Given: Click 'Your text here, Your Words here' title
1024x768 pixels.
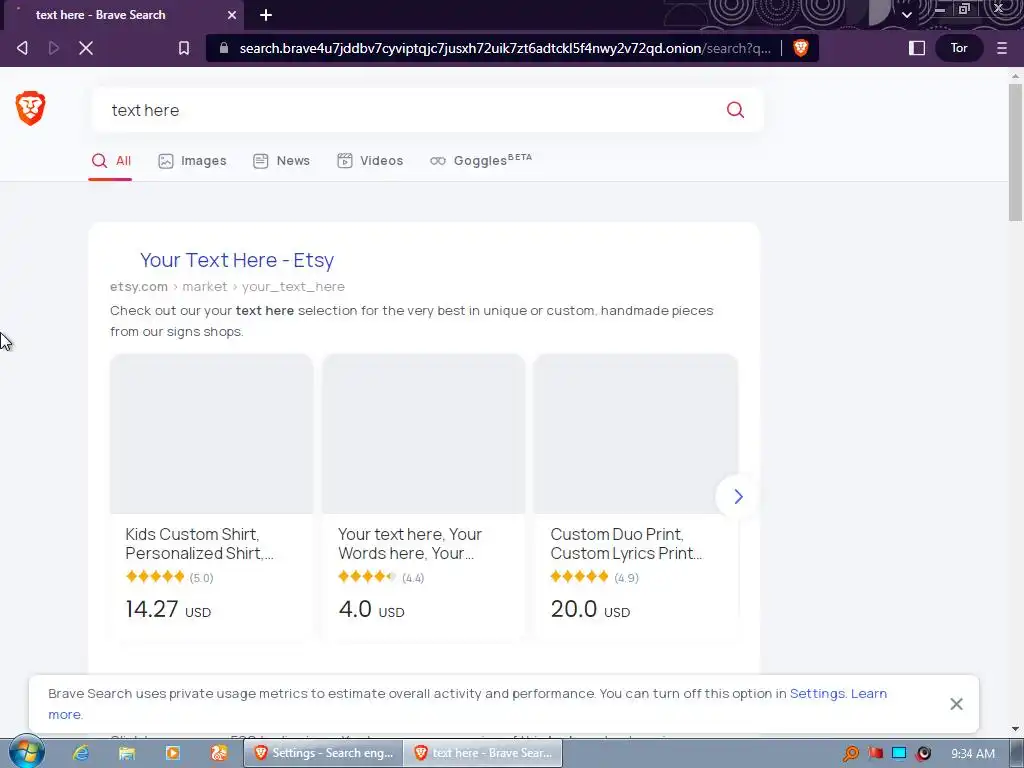Looking at the screenshot, I should [x=409, y=543].
